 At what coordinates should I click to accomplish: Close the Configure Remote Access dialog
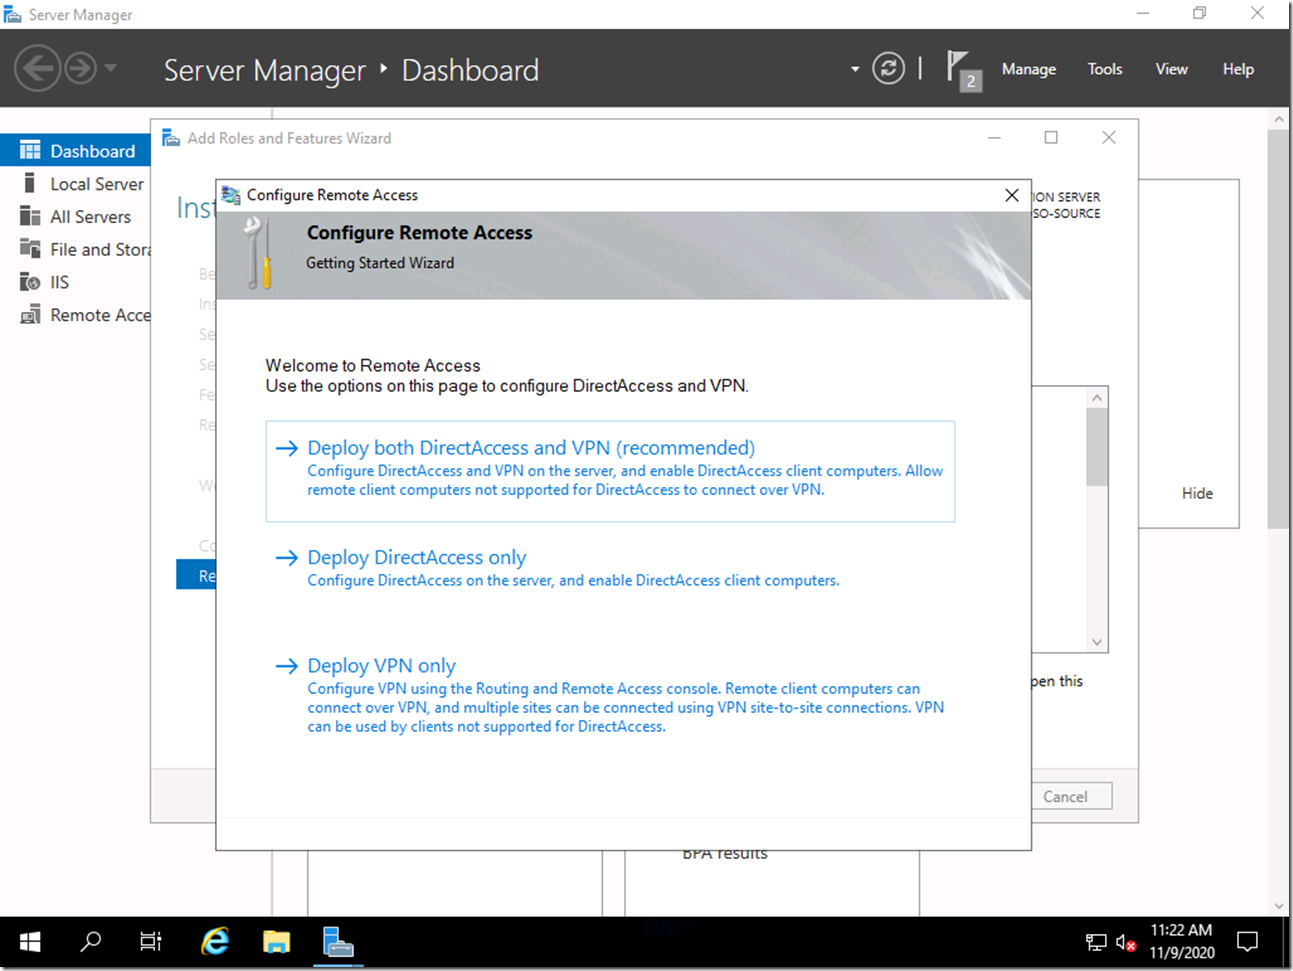click(1011, 195)
